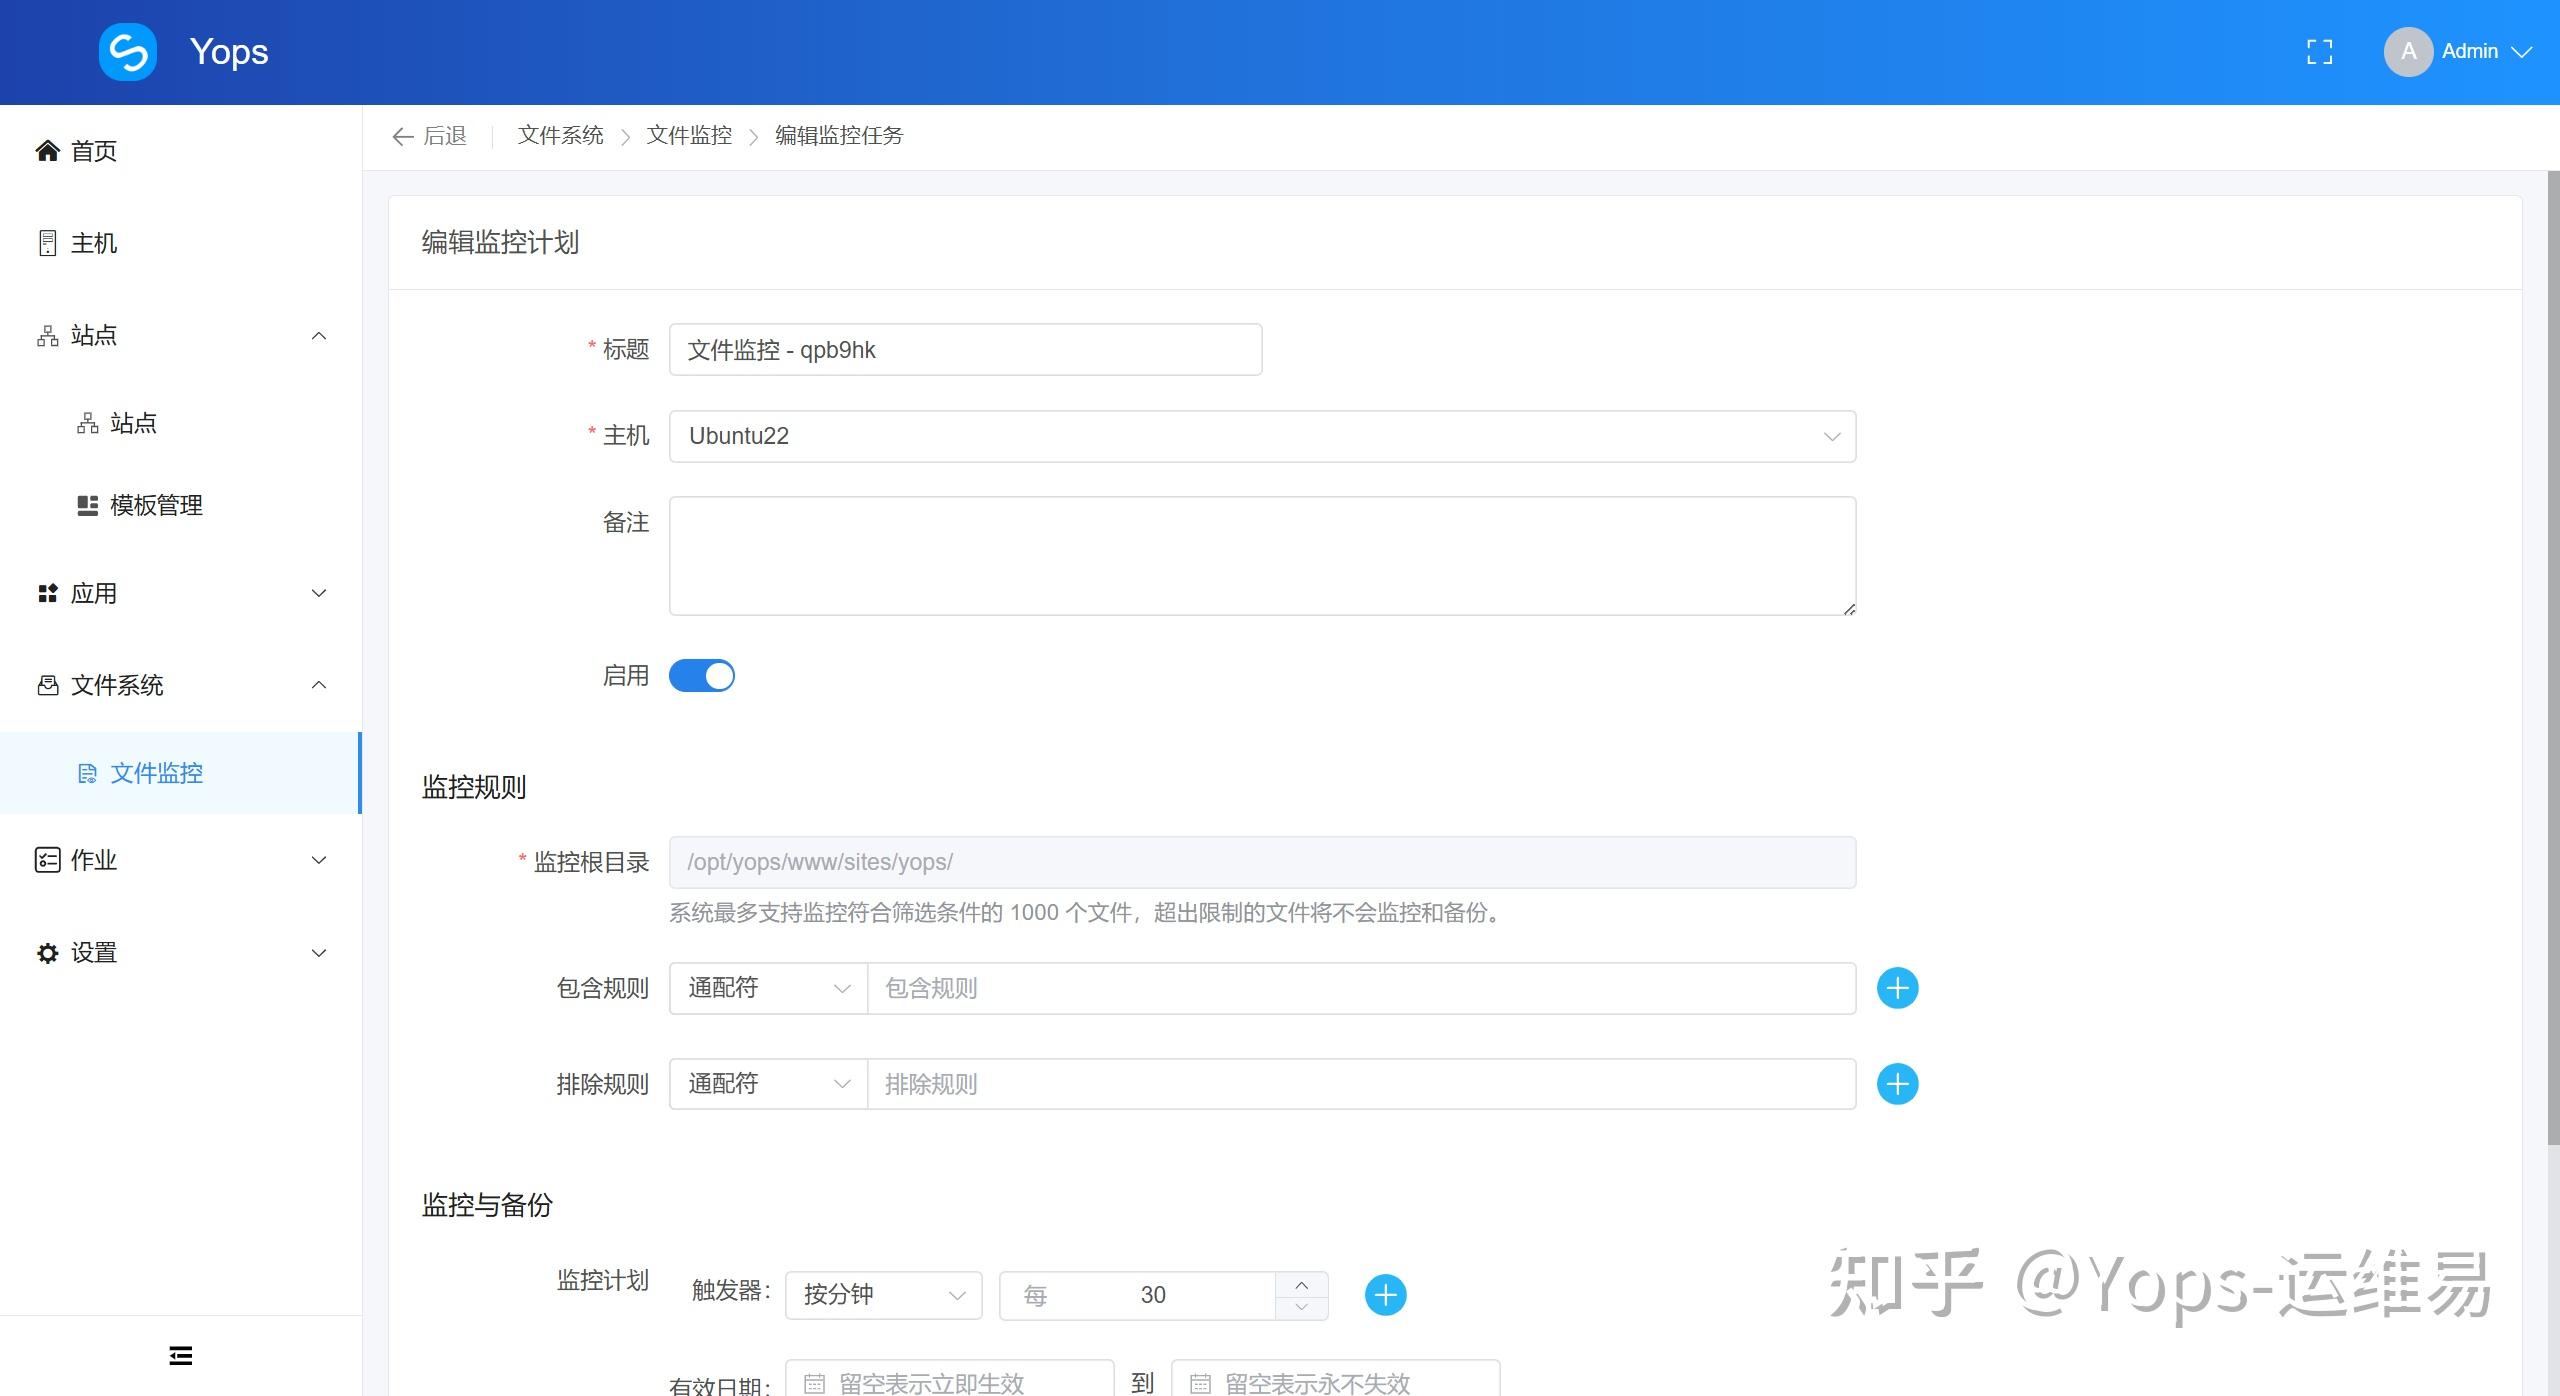Open the calendar picker for effective start date
The image size is (2560, 1396).
coord(815,1382)
